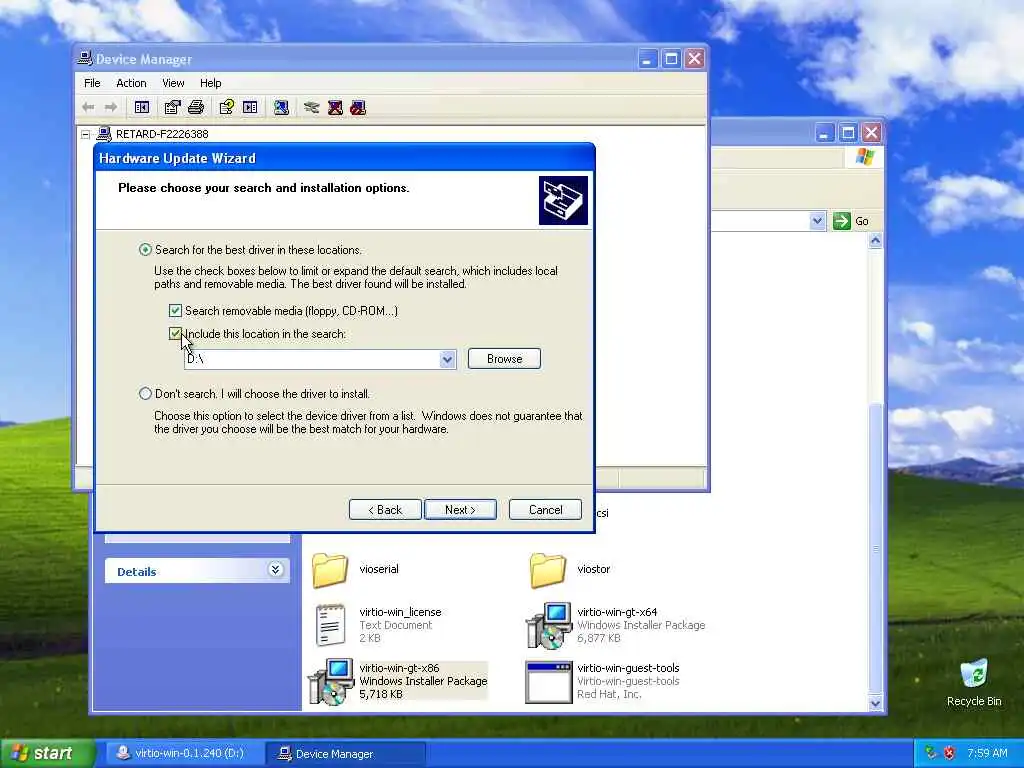Click the Explorer vertical scrollbar thumb
Viewport: 1024px width, 768px height.
876,549
